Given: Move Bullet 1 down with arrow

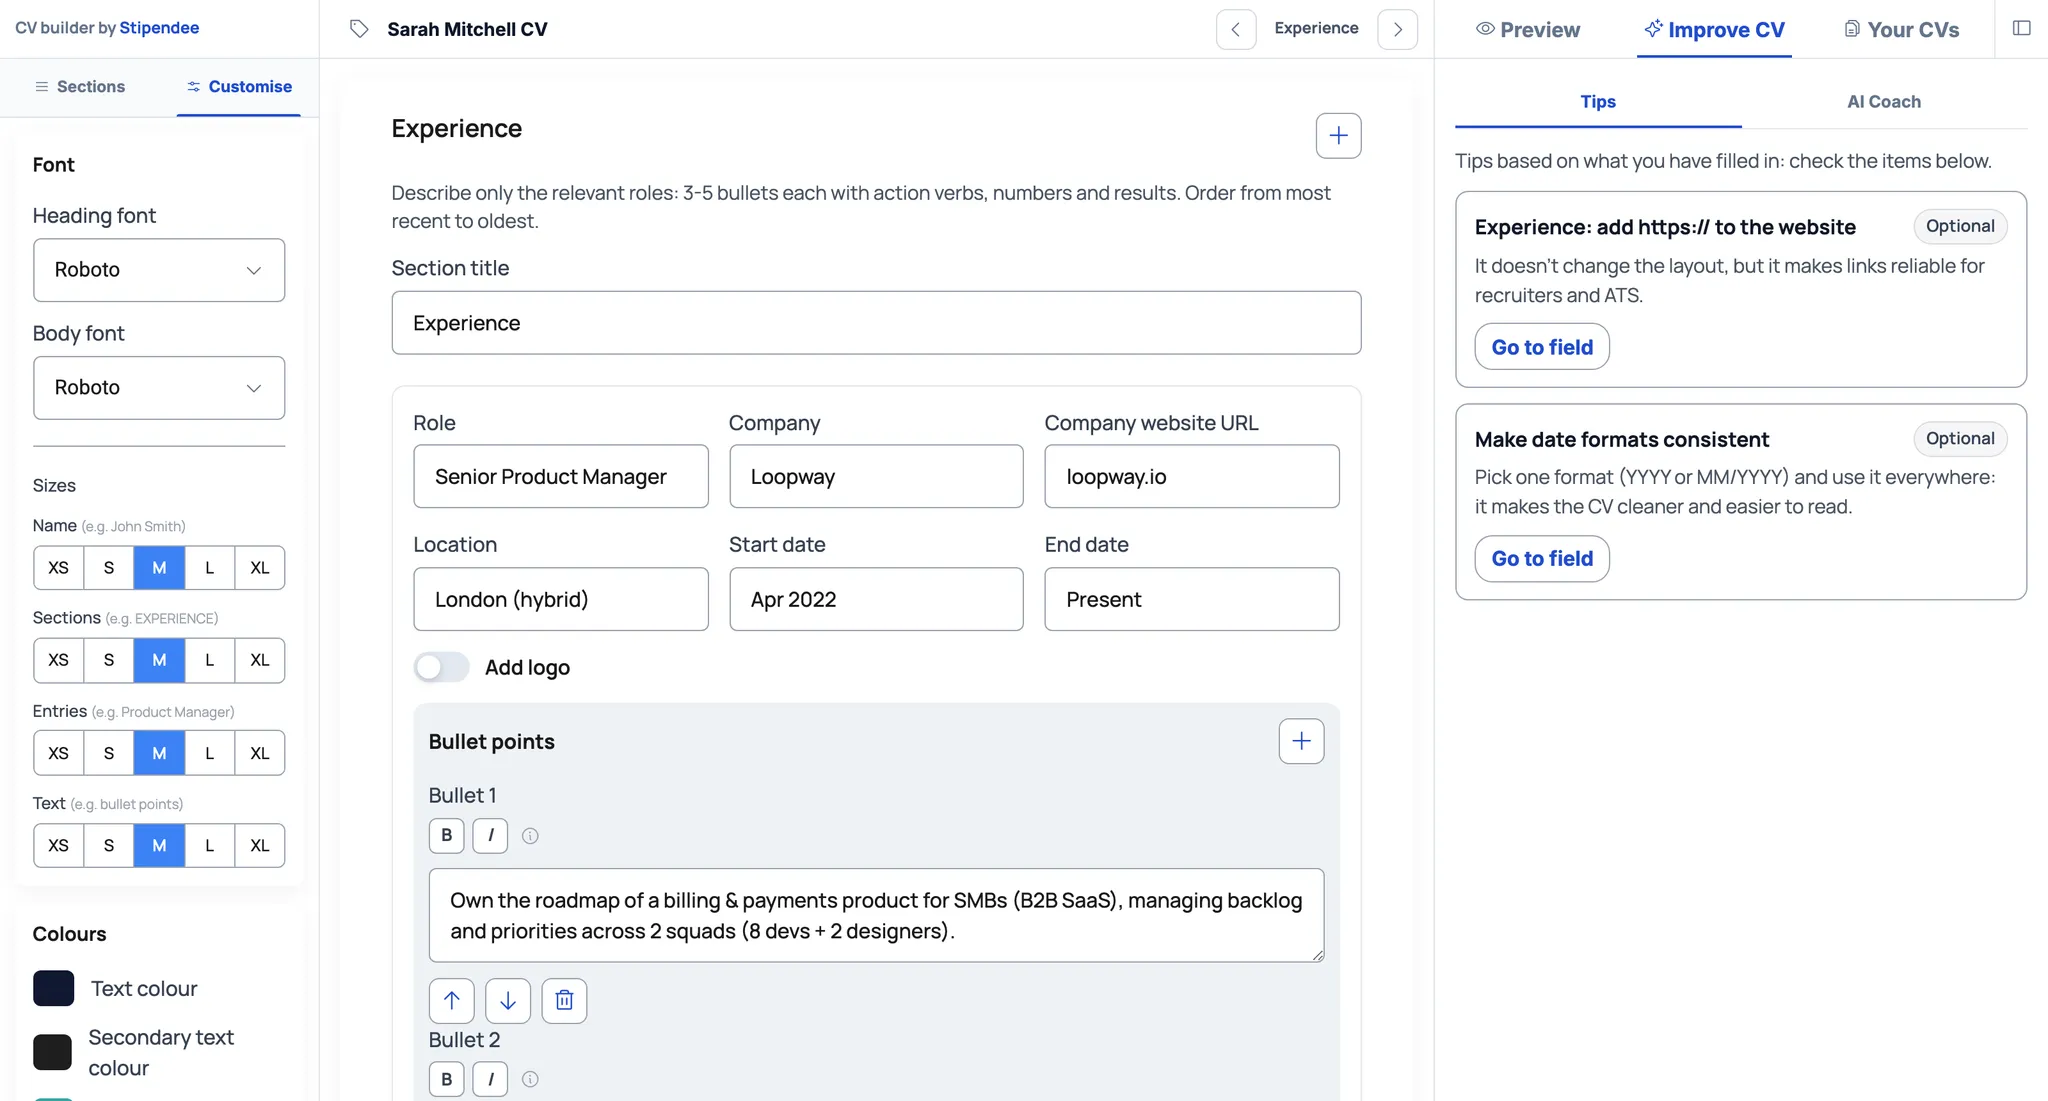Looking at the screenshot, I should tap(508, 1000).
